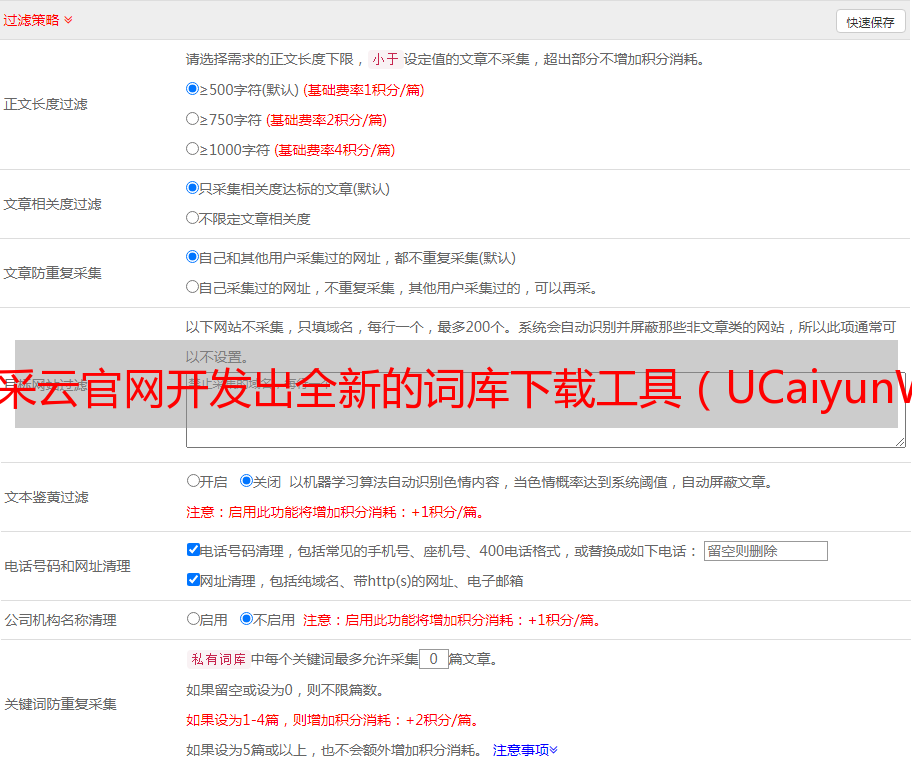Click the 正文长度过滤 row label
This screenshot has height=768, width=912.
point(45,104)
